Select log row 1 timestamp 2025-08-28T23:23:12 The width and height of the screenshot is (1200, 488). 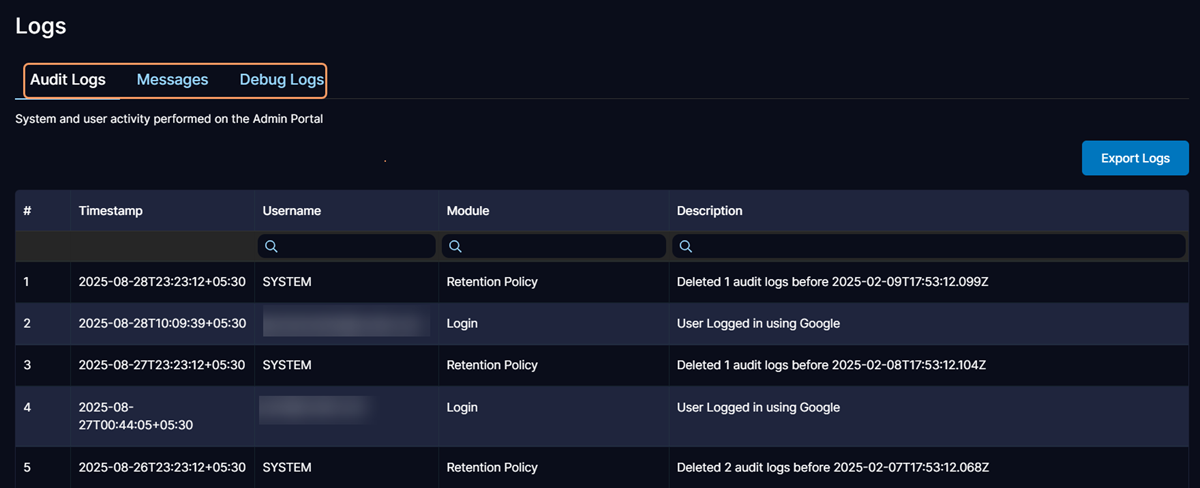[161, 282]
